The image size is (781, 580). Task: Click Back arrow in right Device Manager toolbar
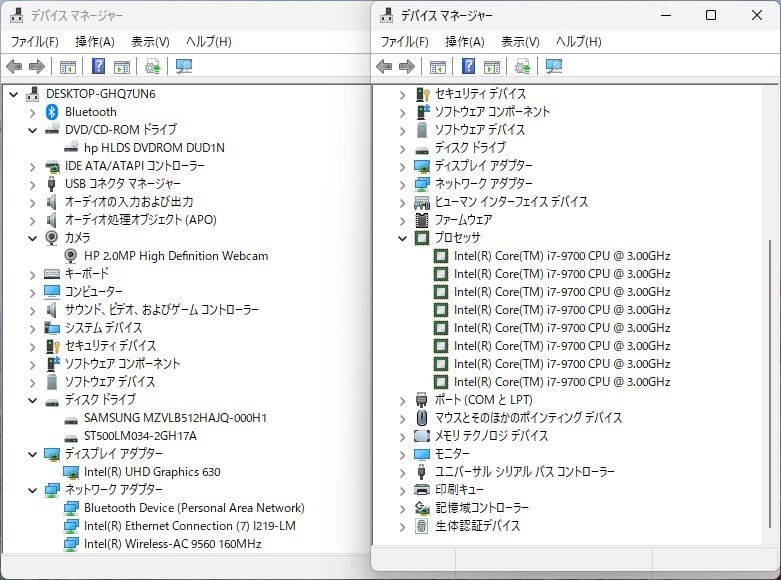point(384,66)
